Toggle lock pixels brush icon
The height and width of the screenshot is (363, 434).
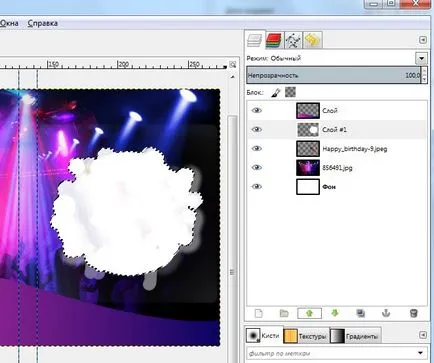coord(276,92)
